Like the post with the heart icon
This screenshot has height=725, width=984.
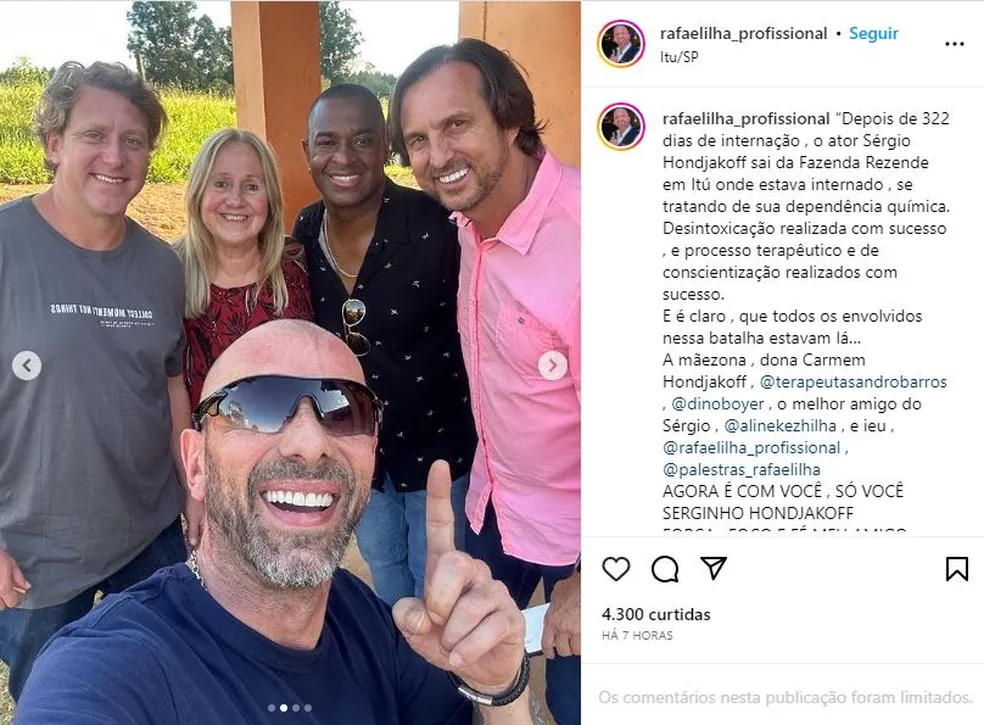(616, 569)
